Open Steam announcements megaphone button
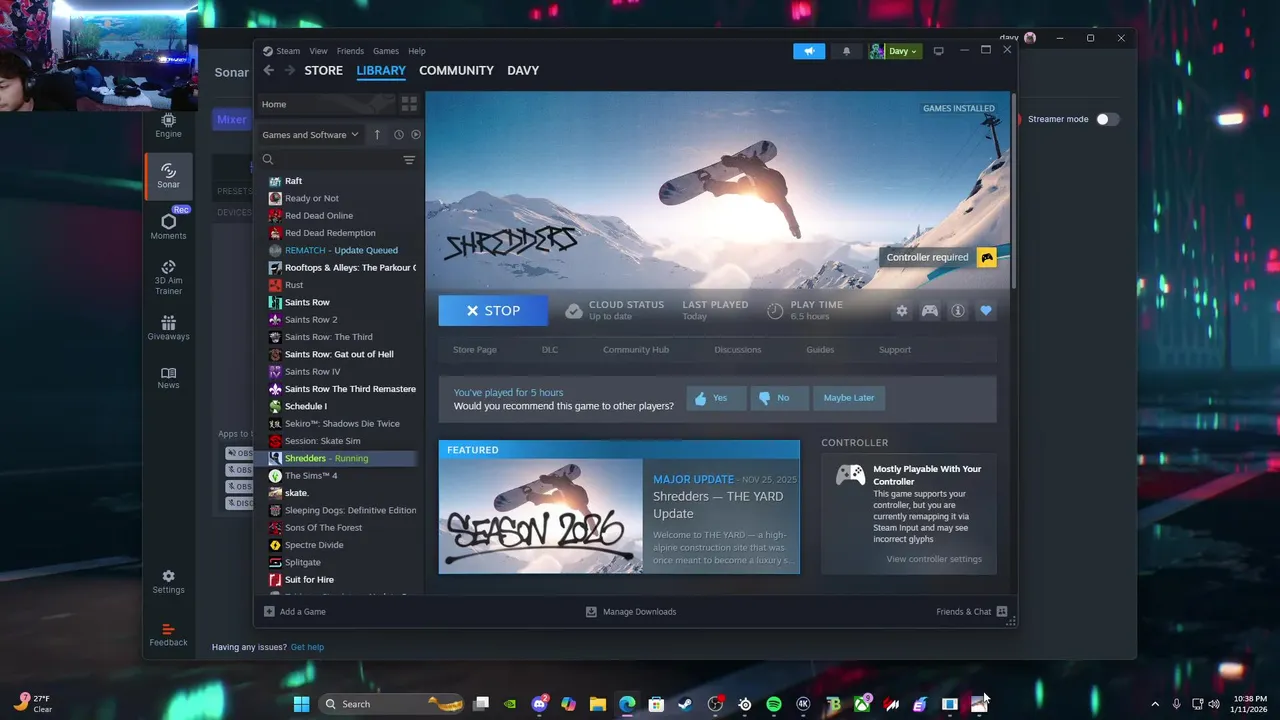1280x720 pixels. tap(809, 51)
